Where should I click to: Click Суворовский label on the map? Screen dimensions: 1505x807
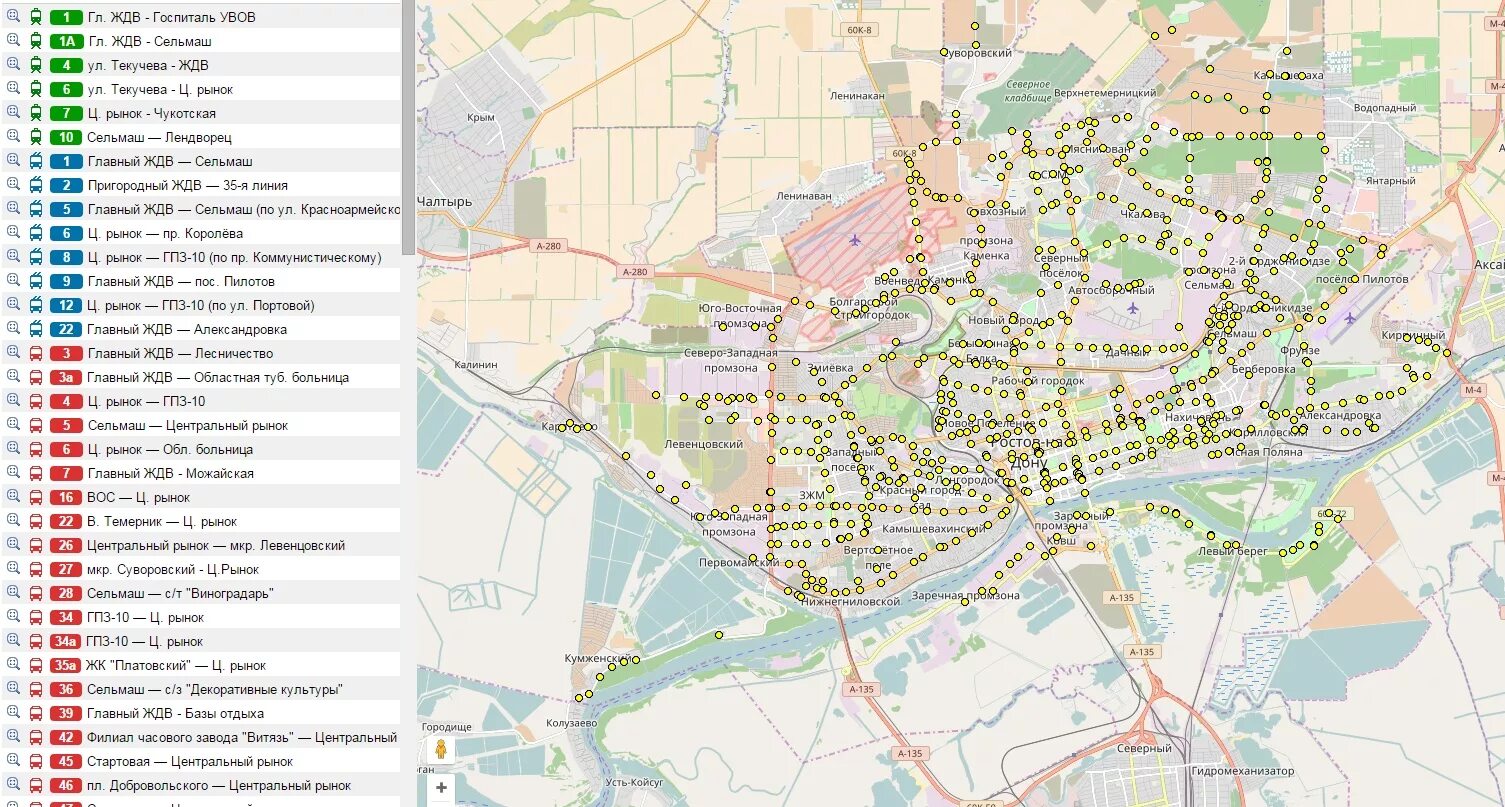976,53
